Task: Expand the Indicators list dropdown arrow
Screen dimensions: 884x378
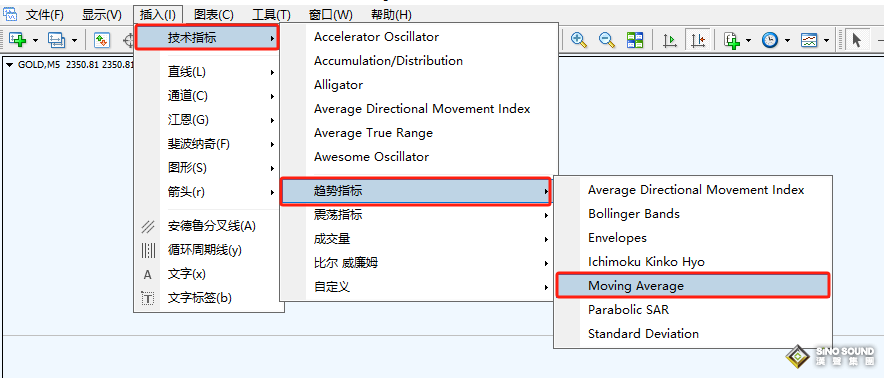Action: pyautogui.click(x=749, y=41)
